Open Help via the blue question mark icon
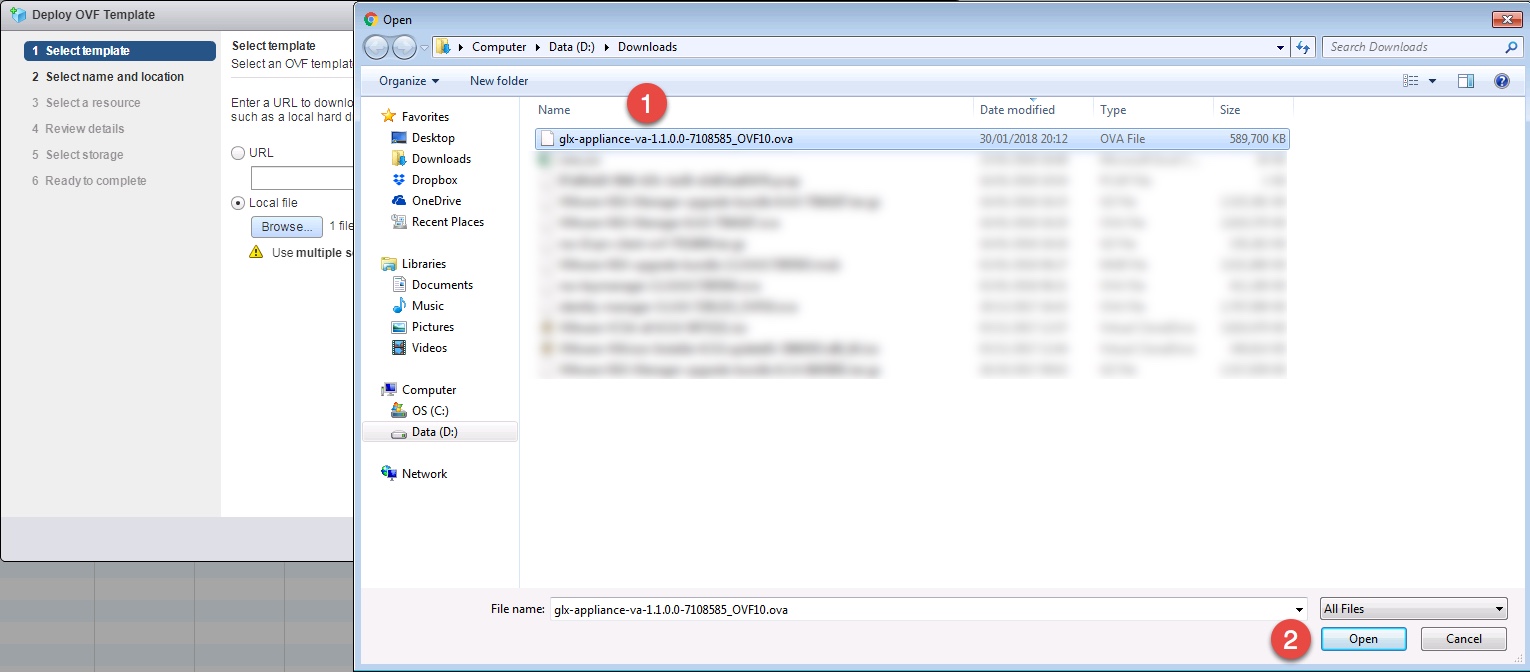 pos(1502,81)
